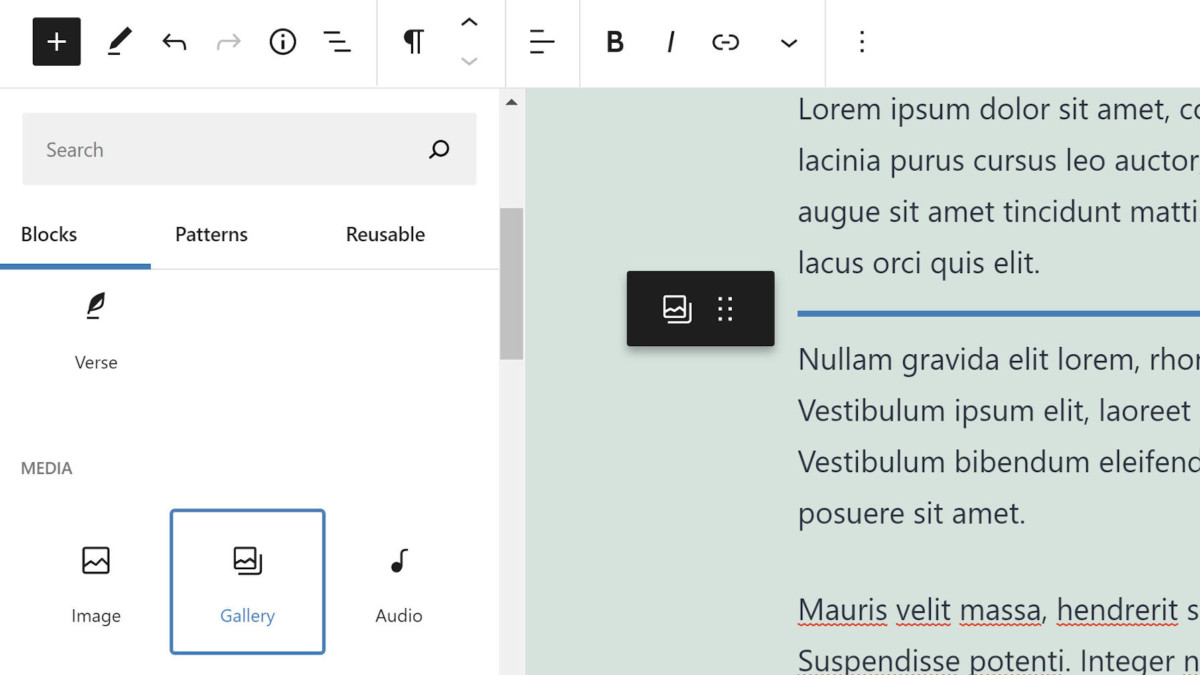This screenshot has height=675, width=1200.
Task: Toggle the block inserter plus button
Action: (x=56, y=42)
